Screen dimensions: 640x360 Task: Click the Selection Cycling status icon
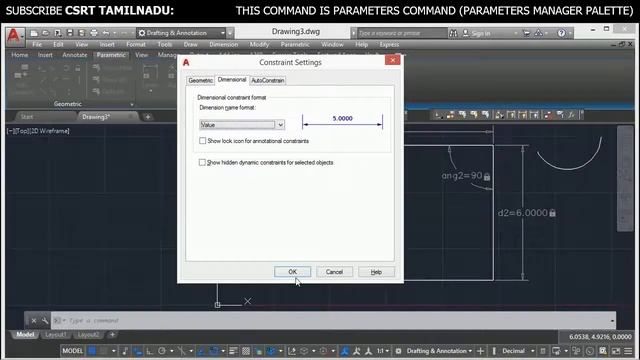tap(259, 351)
